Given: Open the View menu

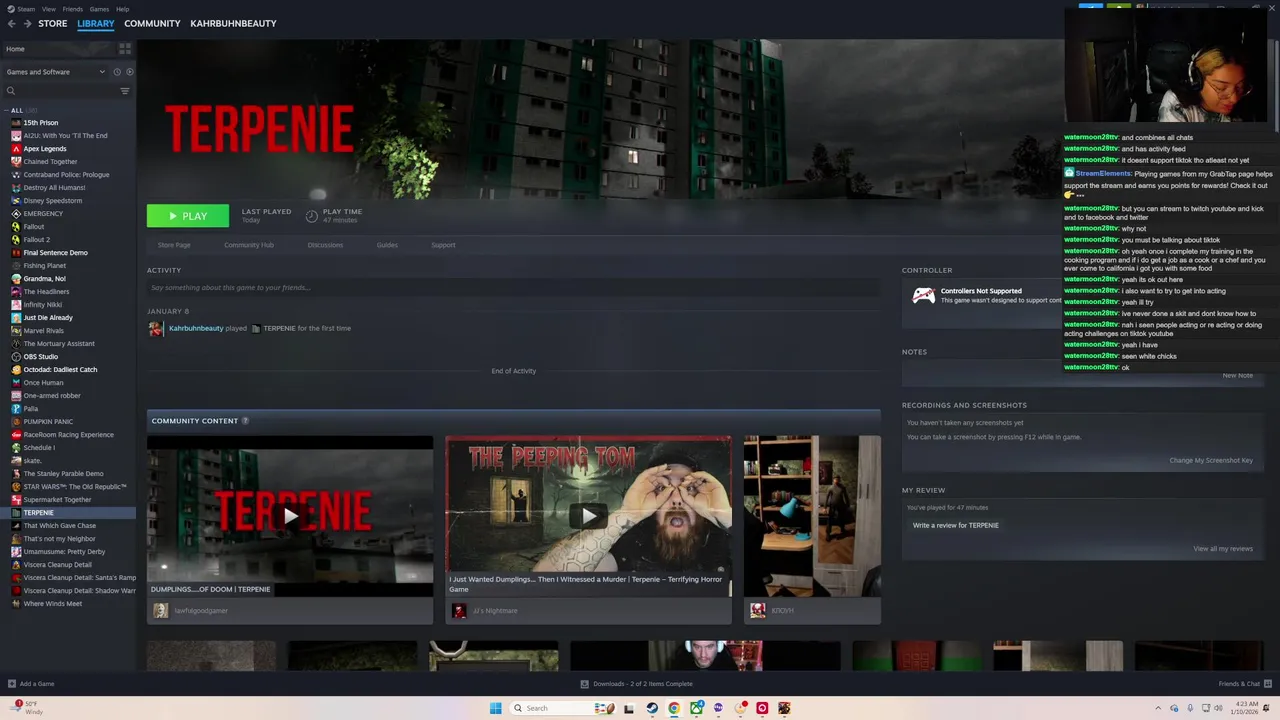Looking at the screenshot, I should coord(48,9).
